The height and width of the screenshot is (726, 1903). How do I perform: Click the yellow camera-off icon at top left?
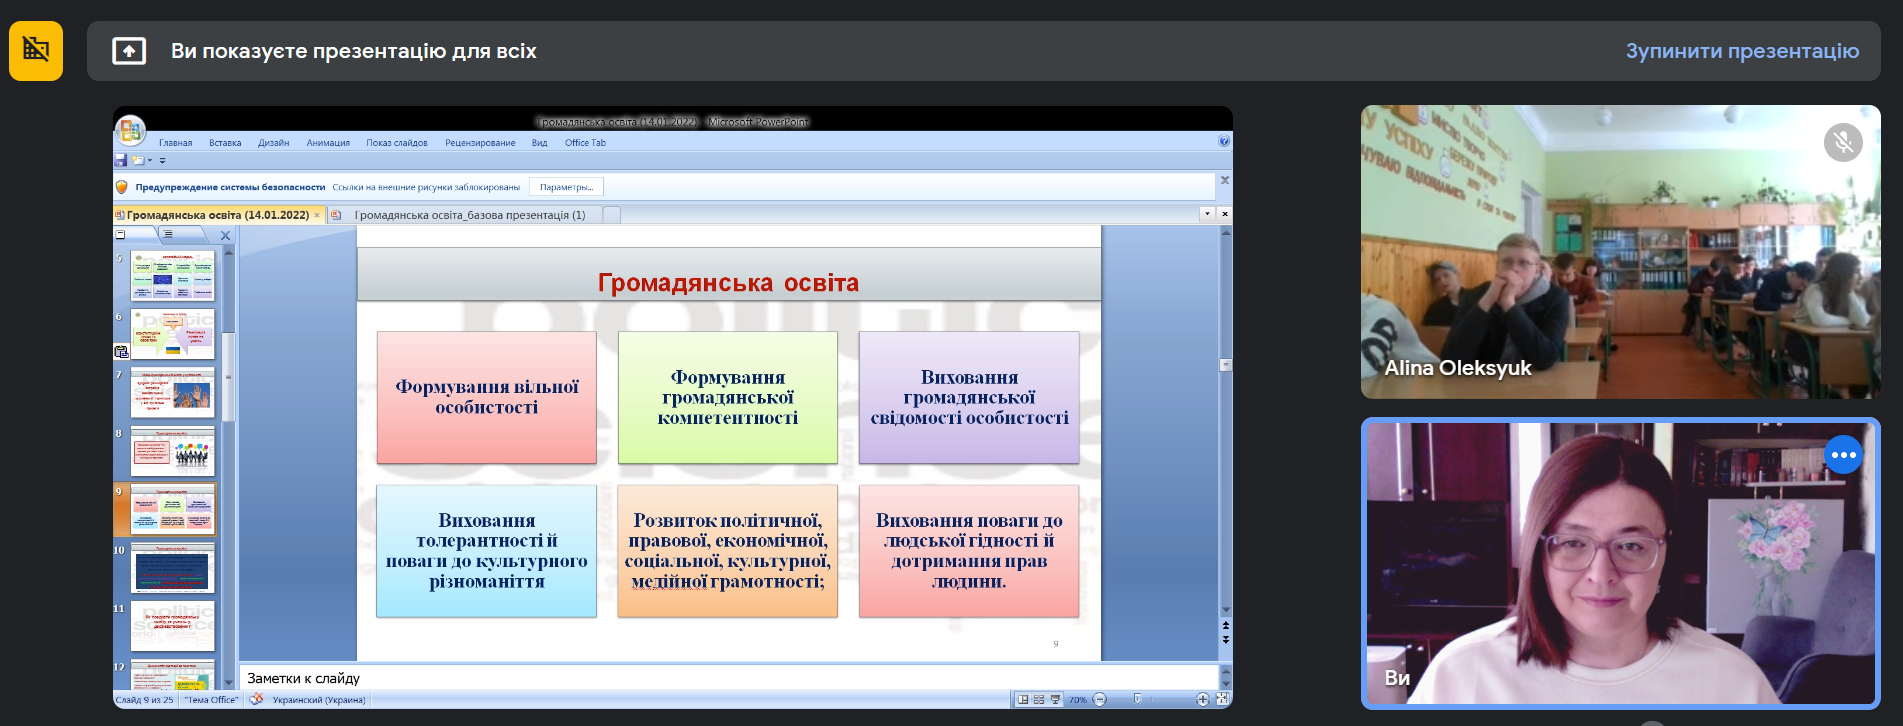pos(36,50)
